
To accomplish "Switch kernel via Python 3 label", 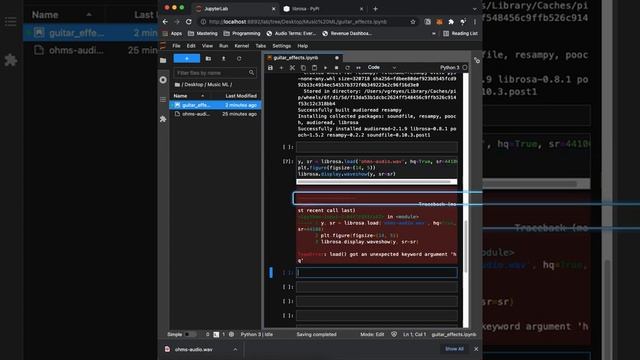I will click(449, 68).
